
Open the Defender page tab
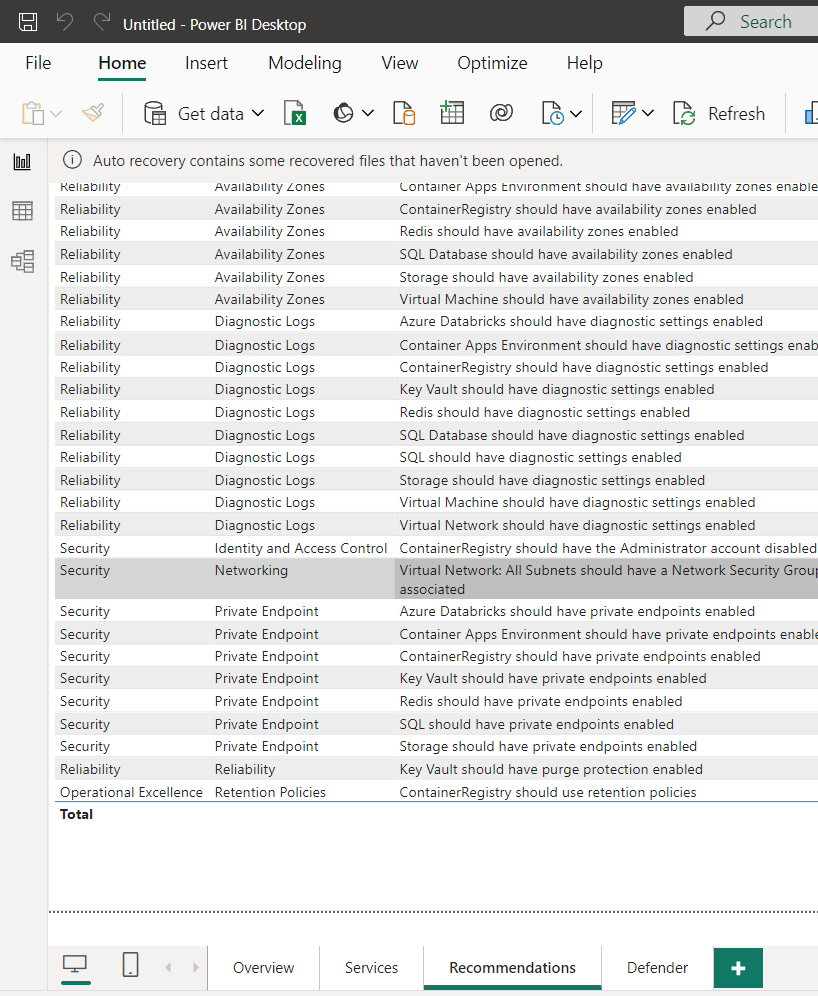tap(657, 967)
